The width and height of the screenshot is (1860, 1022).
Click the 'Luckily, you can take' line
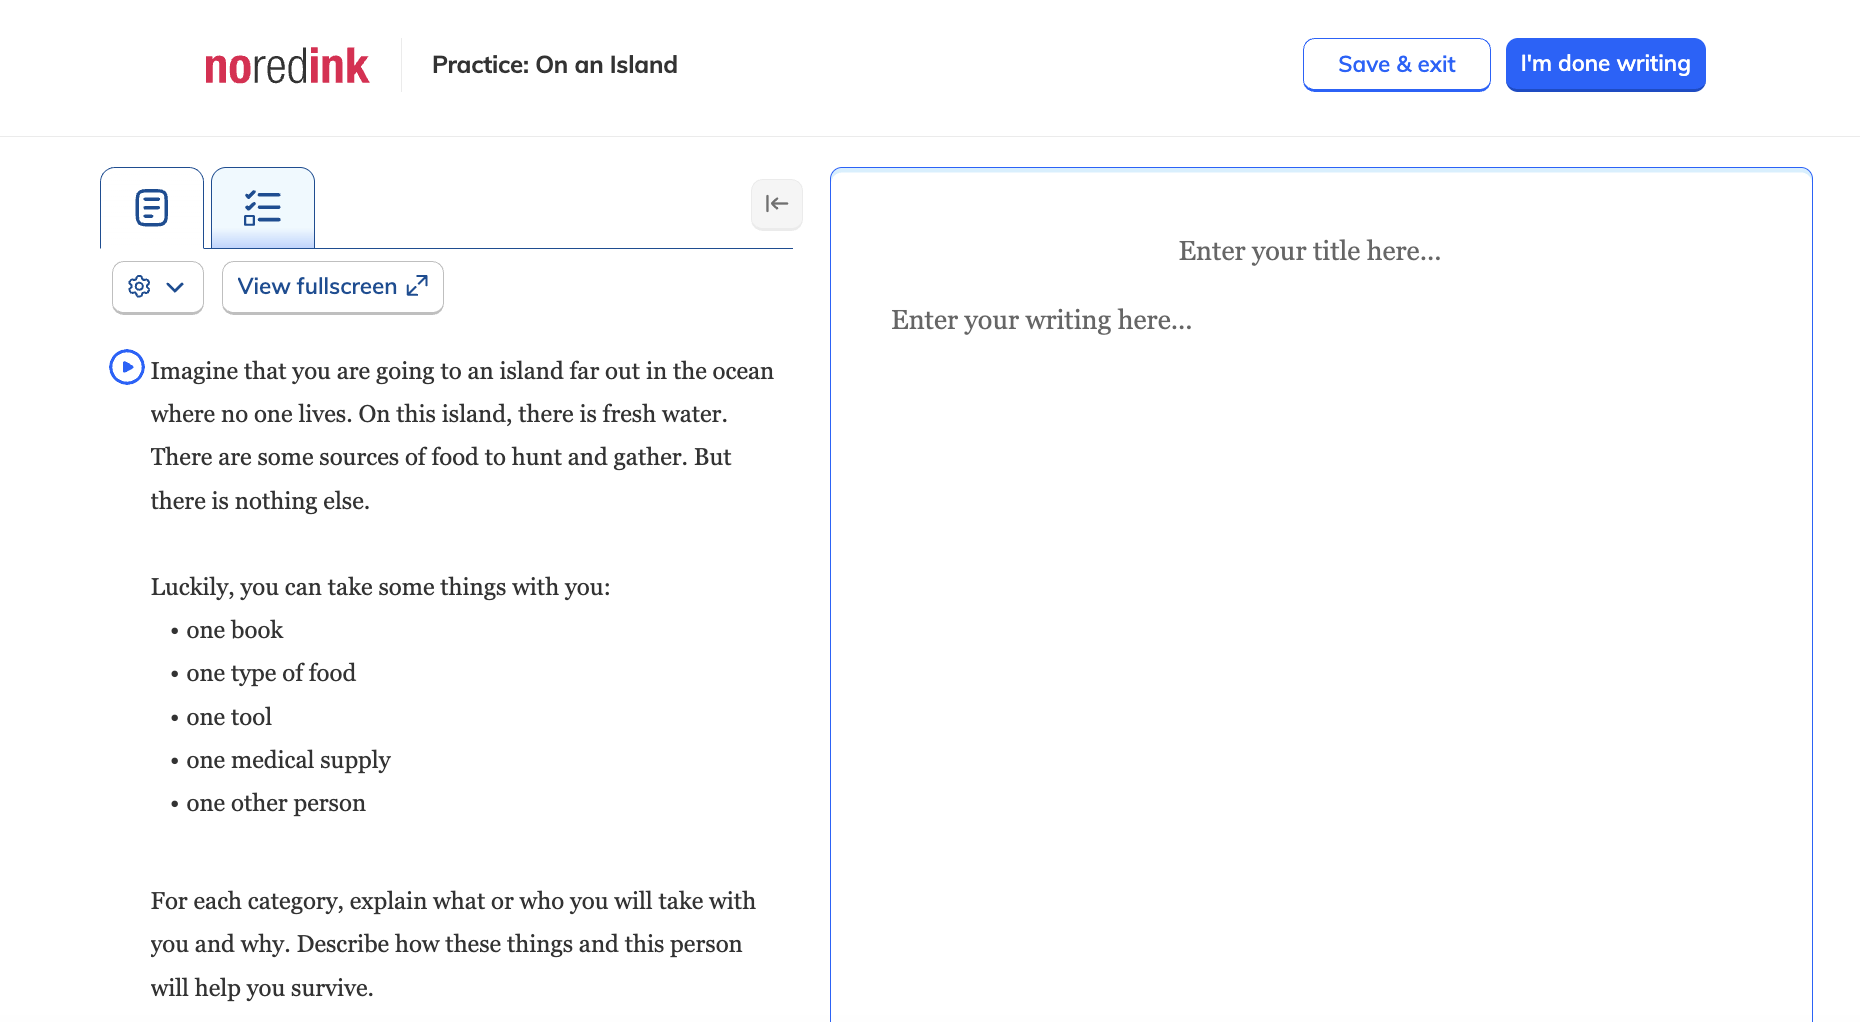pyautogui.click(x=381, y=587)
